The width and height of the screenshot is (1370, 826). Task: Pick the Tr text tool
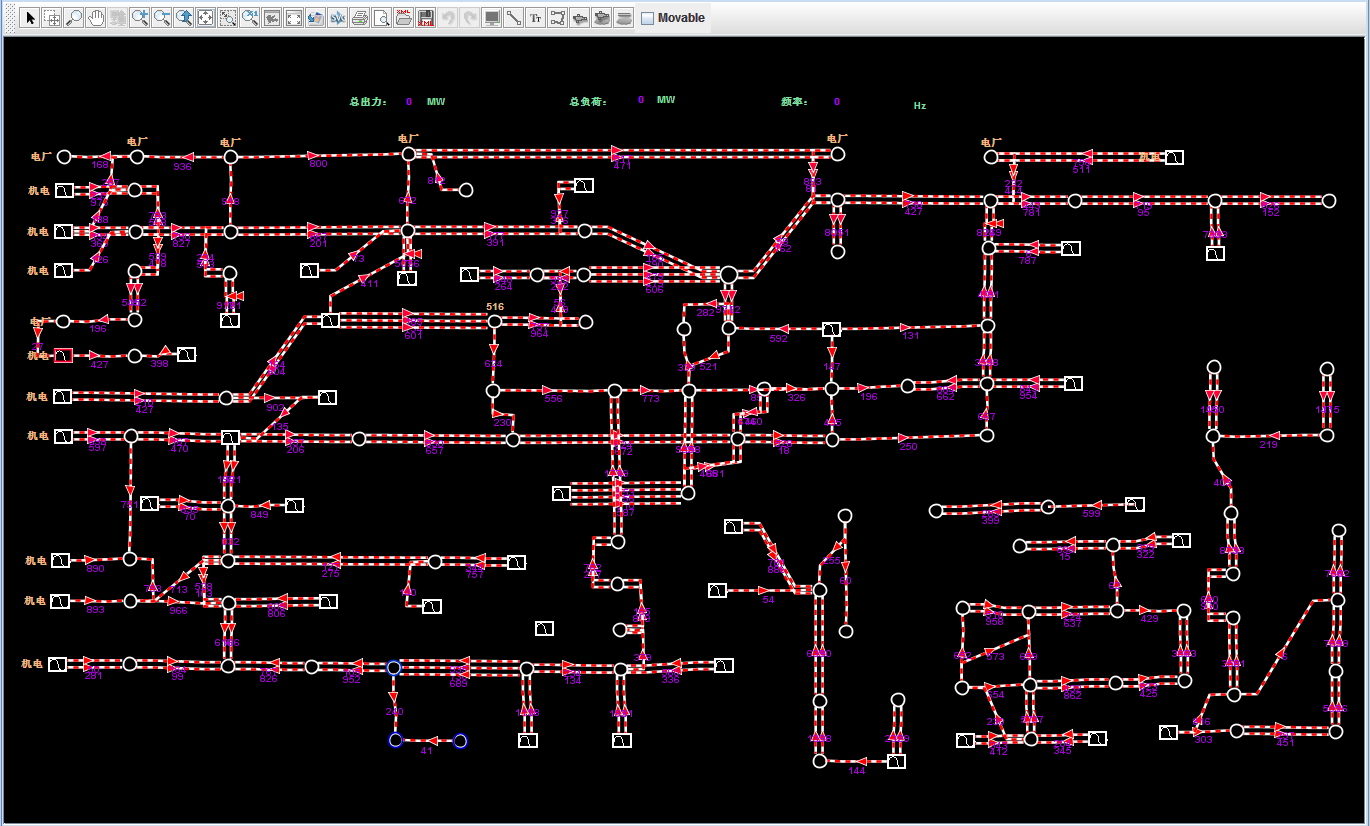coord(535,18)
